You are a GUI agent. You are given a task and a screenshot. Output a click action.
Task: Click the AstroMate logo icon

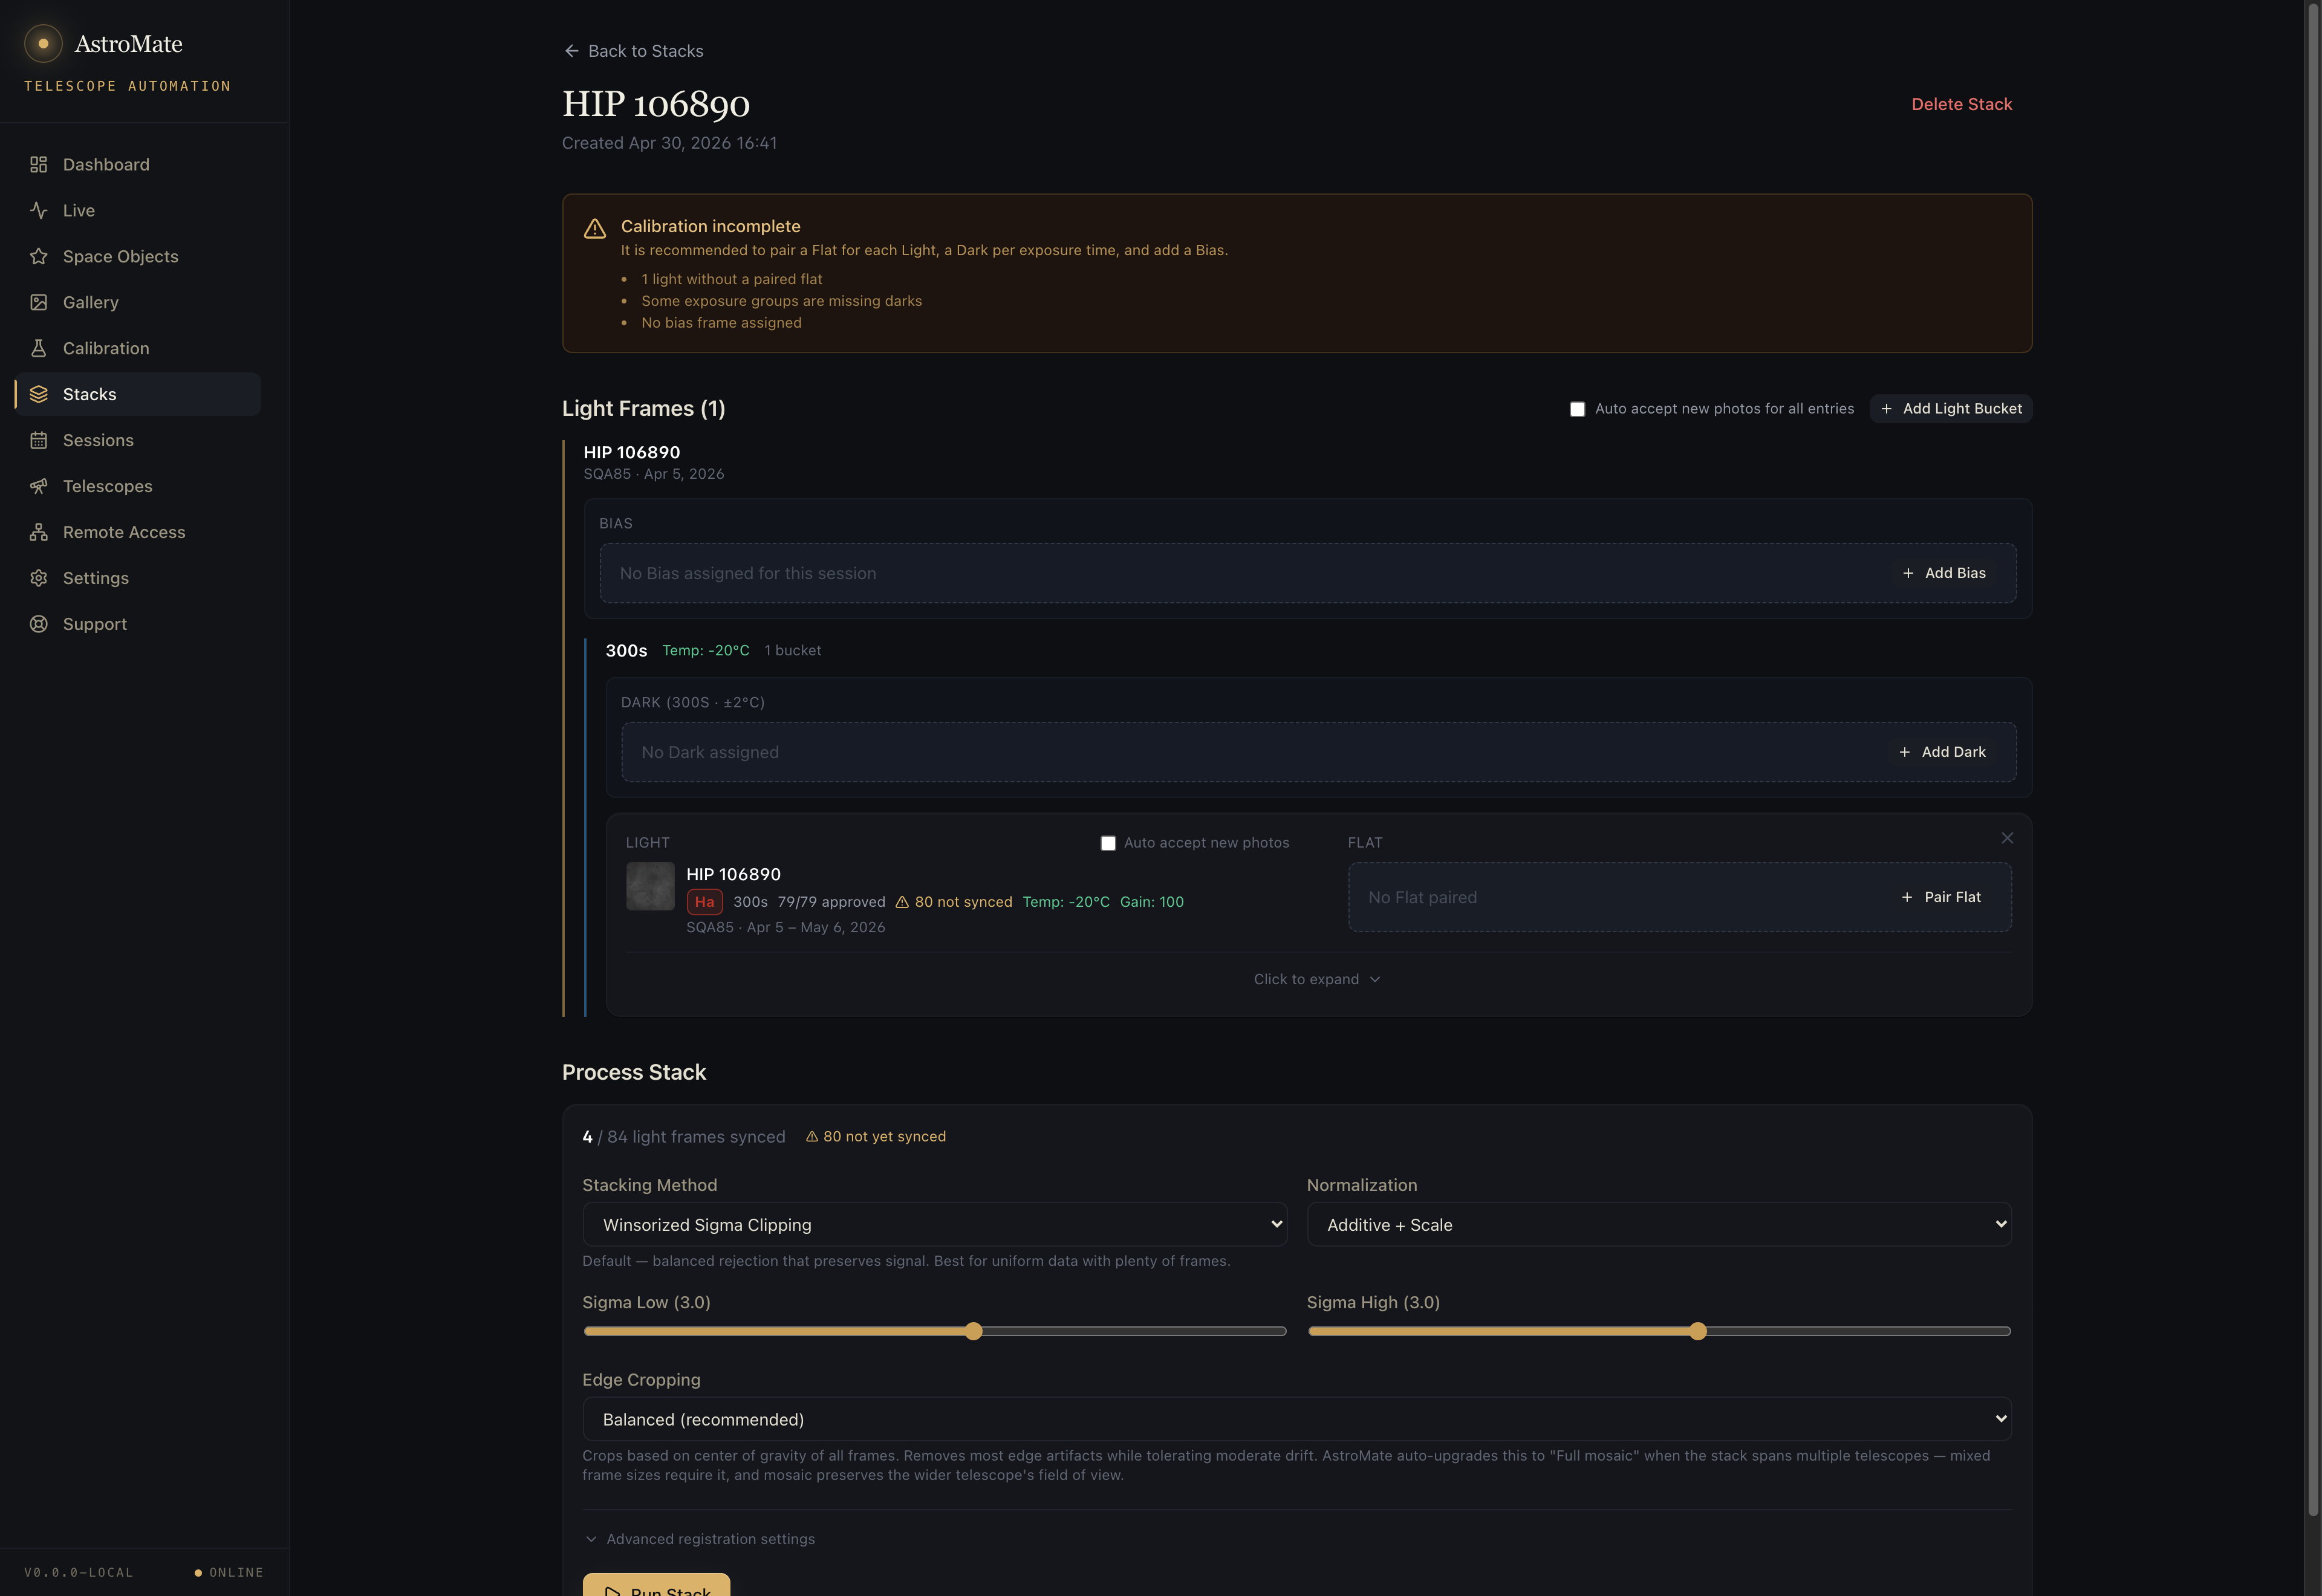[43, 44]
